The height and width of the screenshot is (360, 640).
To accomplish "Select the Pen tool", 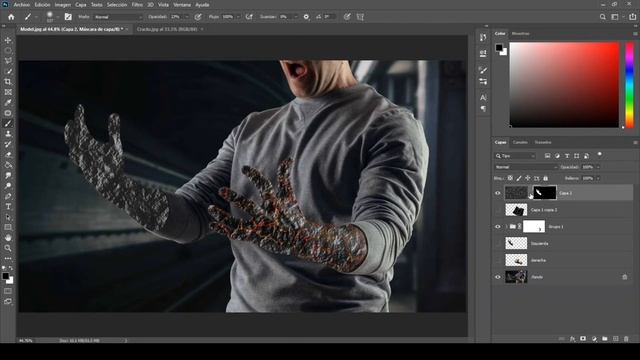I will [8, 196].
